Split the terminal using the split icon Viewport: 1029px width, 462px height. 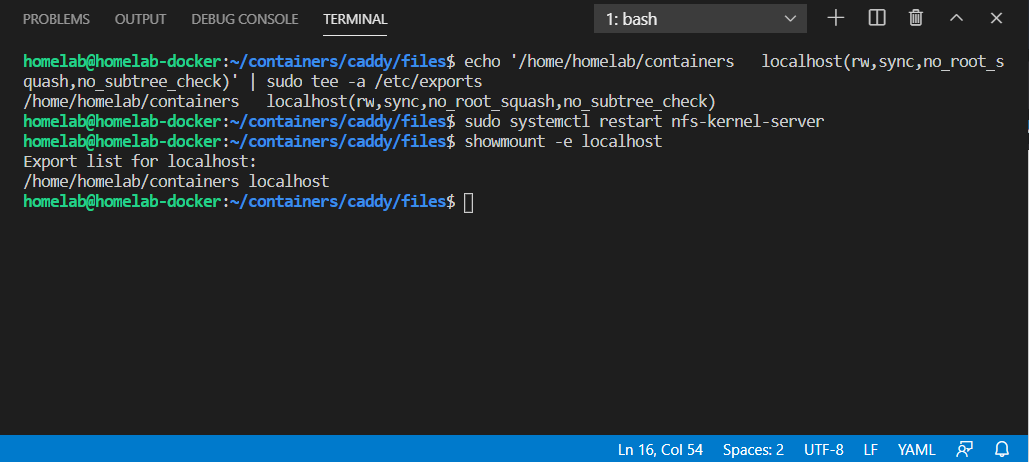[877, 18]
